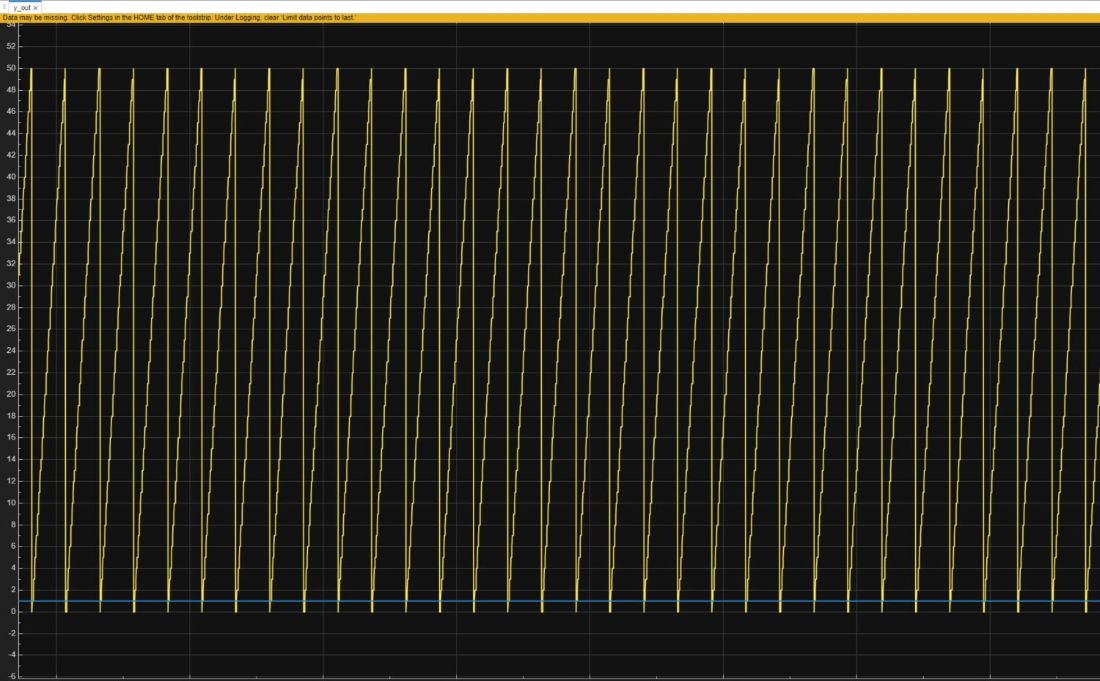1100x681 pixels.
Task: Close the y_out tab
Action: click(x=36, y=7)
